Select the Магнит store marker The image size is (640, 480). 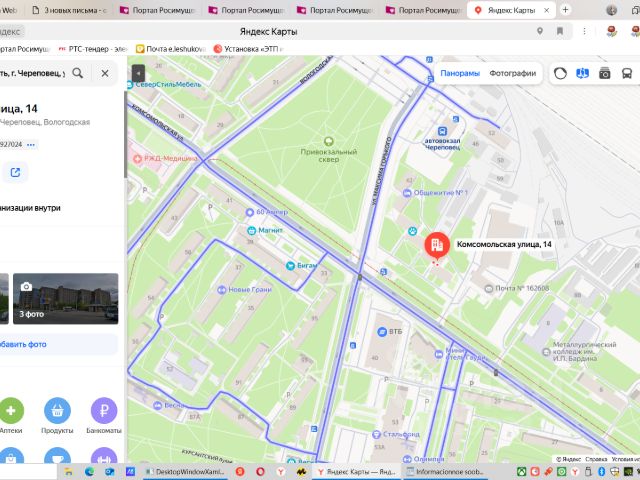click(252, 230)
